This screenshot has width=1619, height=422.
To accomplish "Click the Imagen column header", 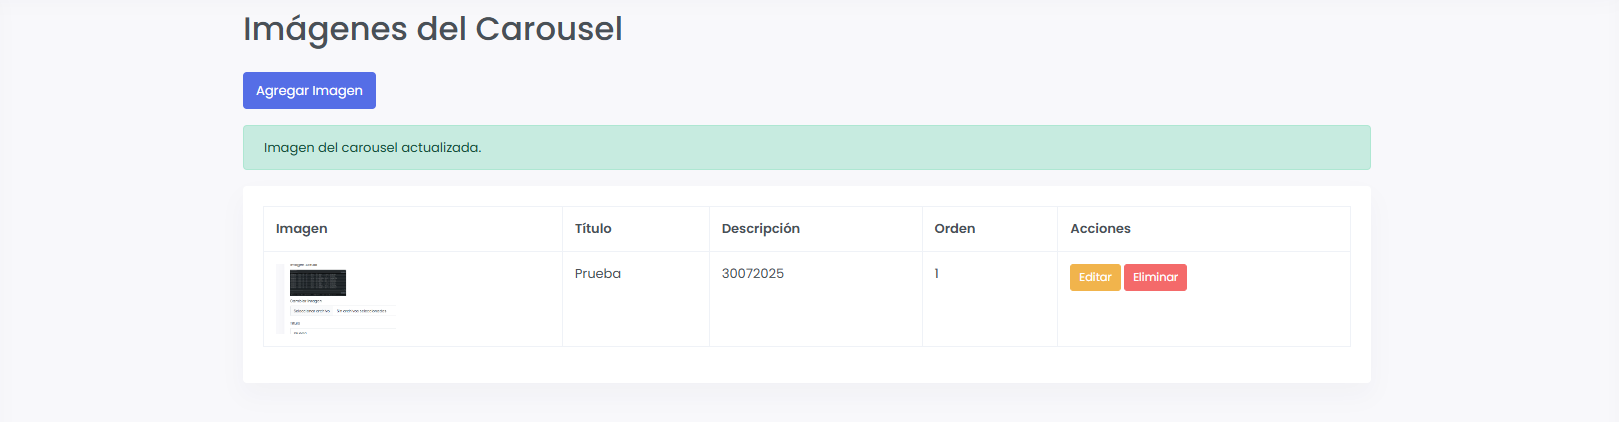I will (302, 229).
